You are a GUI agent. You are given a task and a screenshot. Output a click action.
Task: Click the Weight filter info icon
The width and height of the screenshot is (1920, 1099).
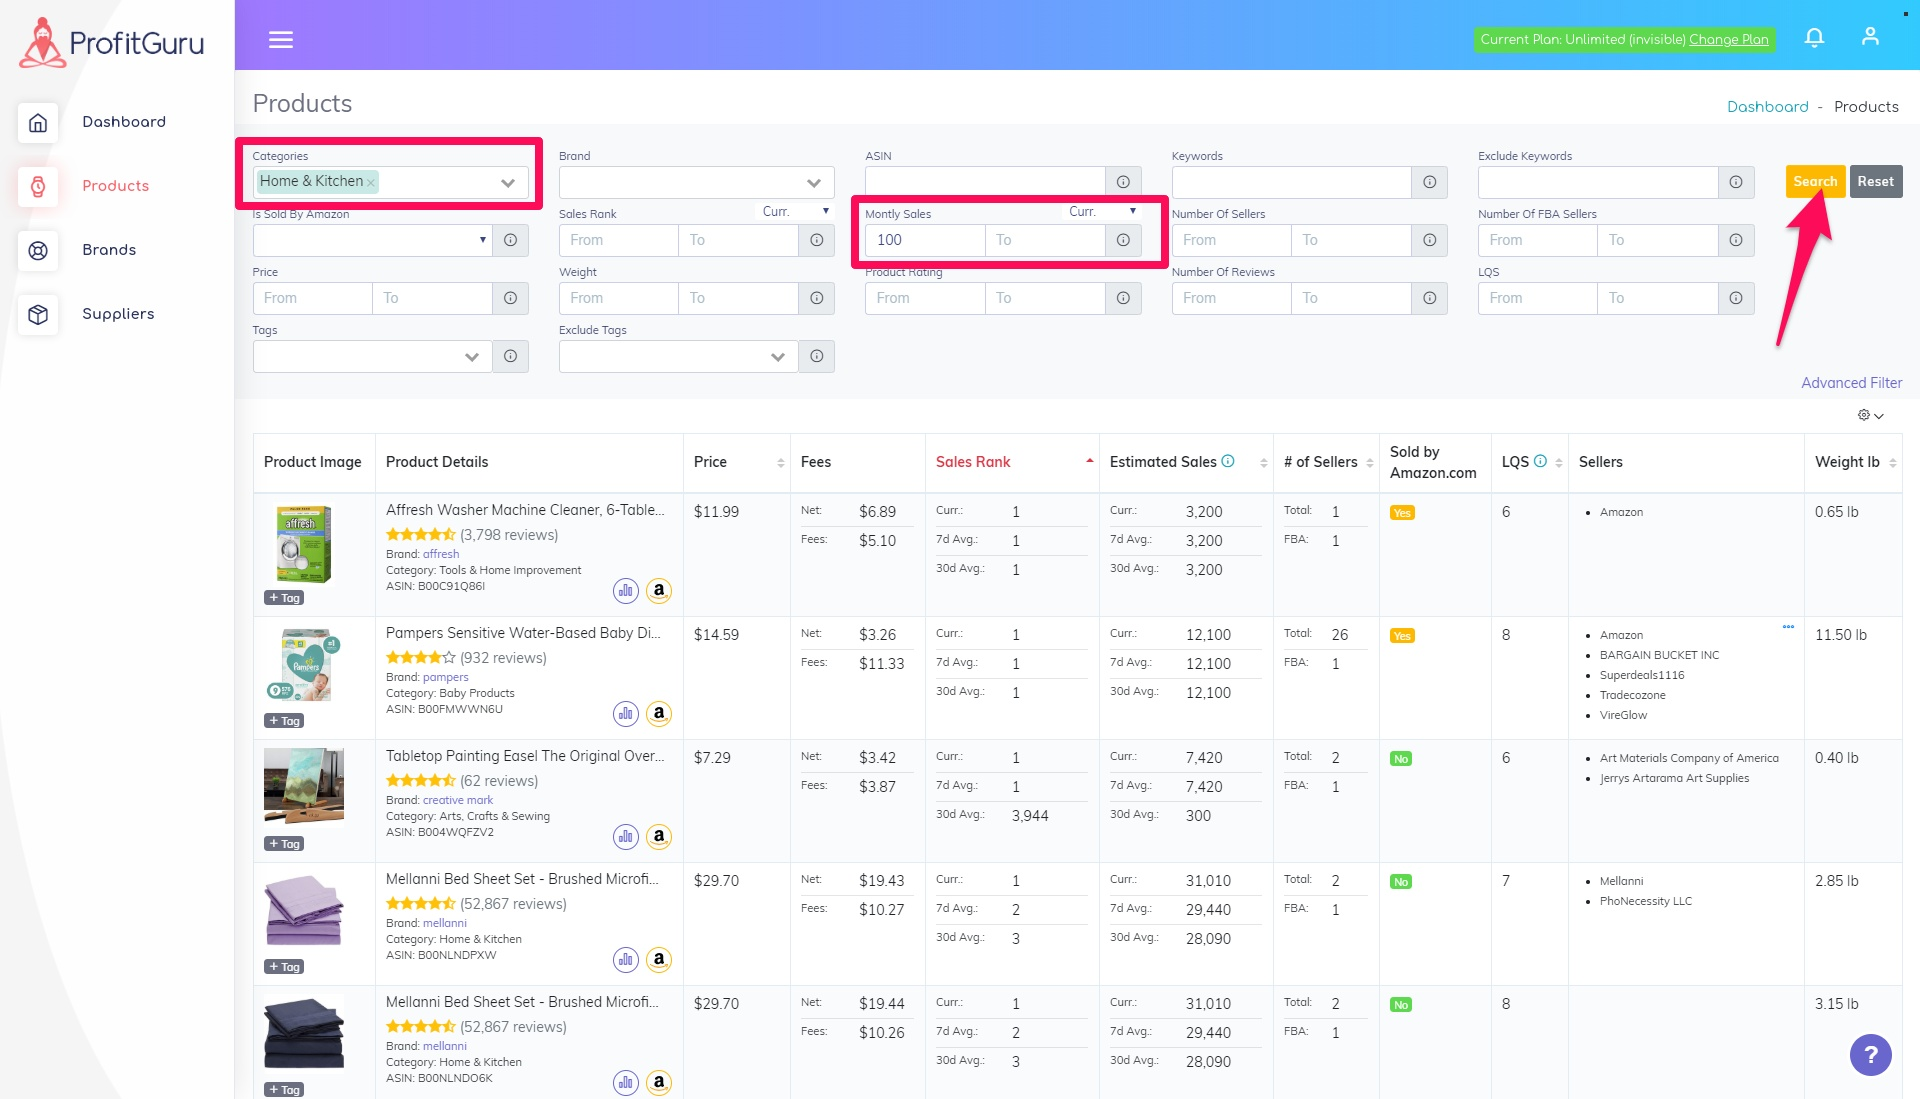817,298
